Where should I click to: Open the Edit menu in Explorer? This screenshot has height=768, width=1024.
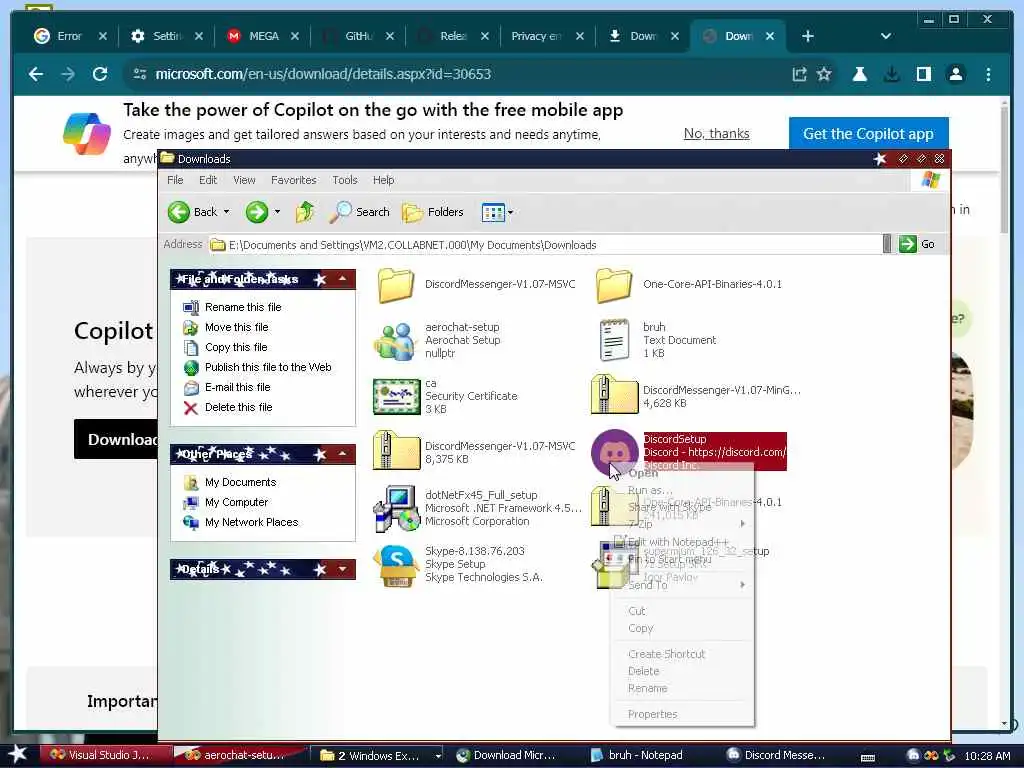coord(208,180)
